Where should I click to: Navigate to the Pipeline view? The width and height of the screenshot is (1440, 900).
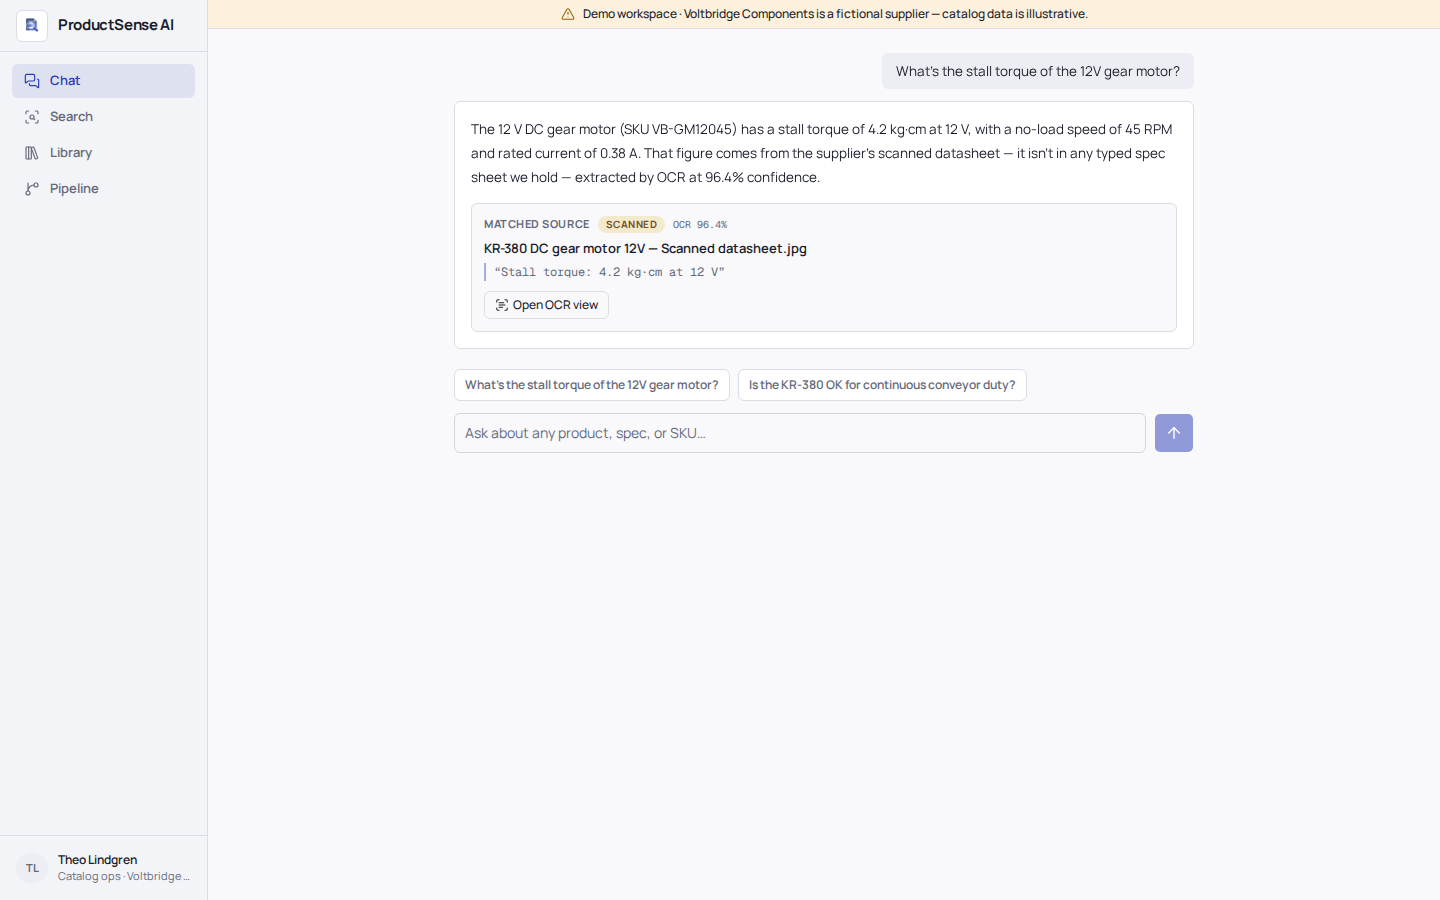[103, 189]
